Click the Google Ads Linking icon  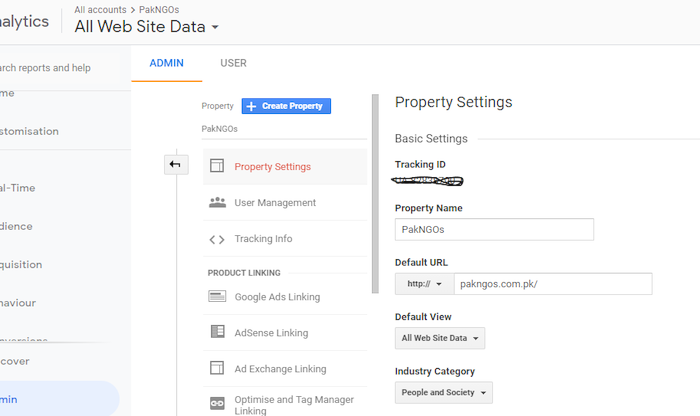tap(217, 296)
